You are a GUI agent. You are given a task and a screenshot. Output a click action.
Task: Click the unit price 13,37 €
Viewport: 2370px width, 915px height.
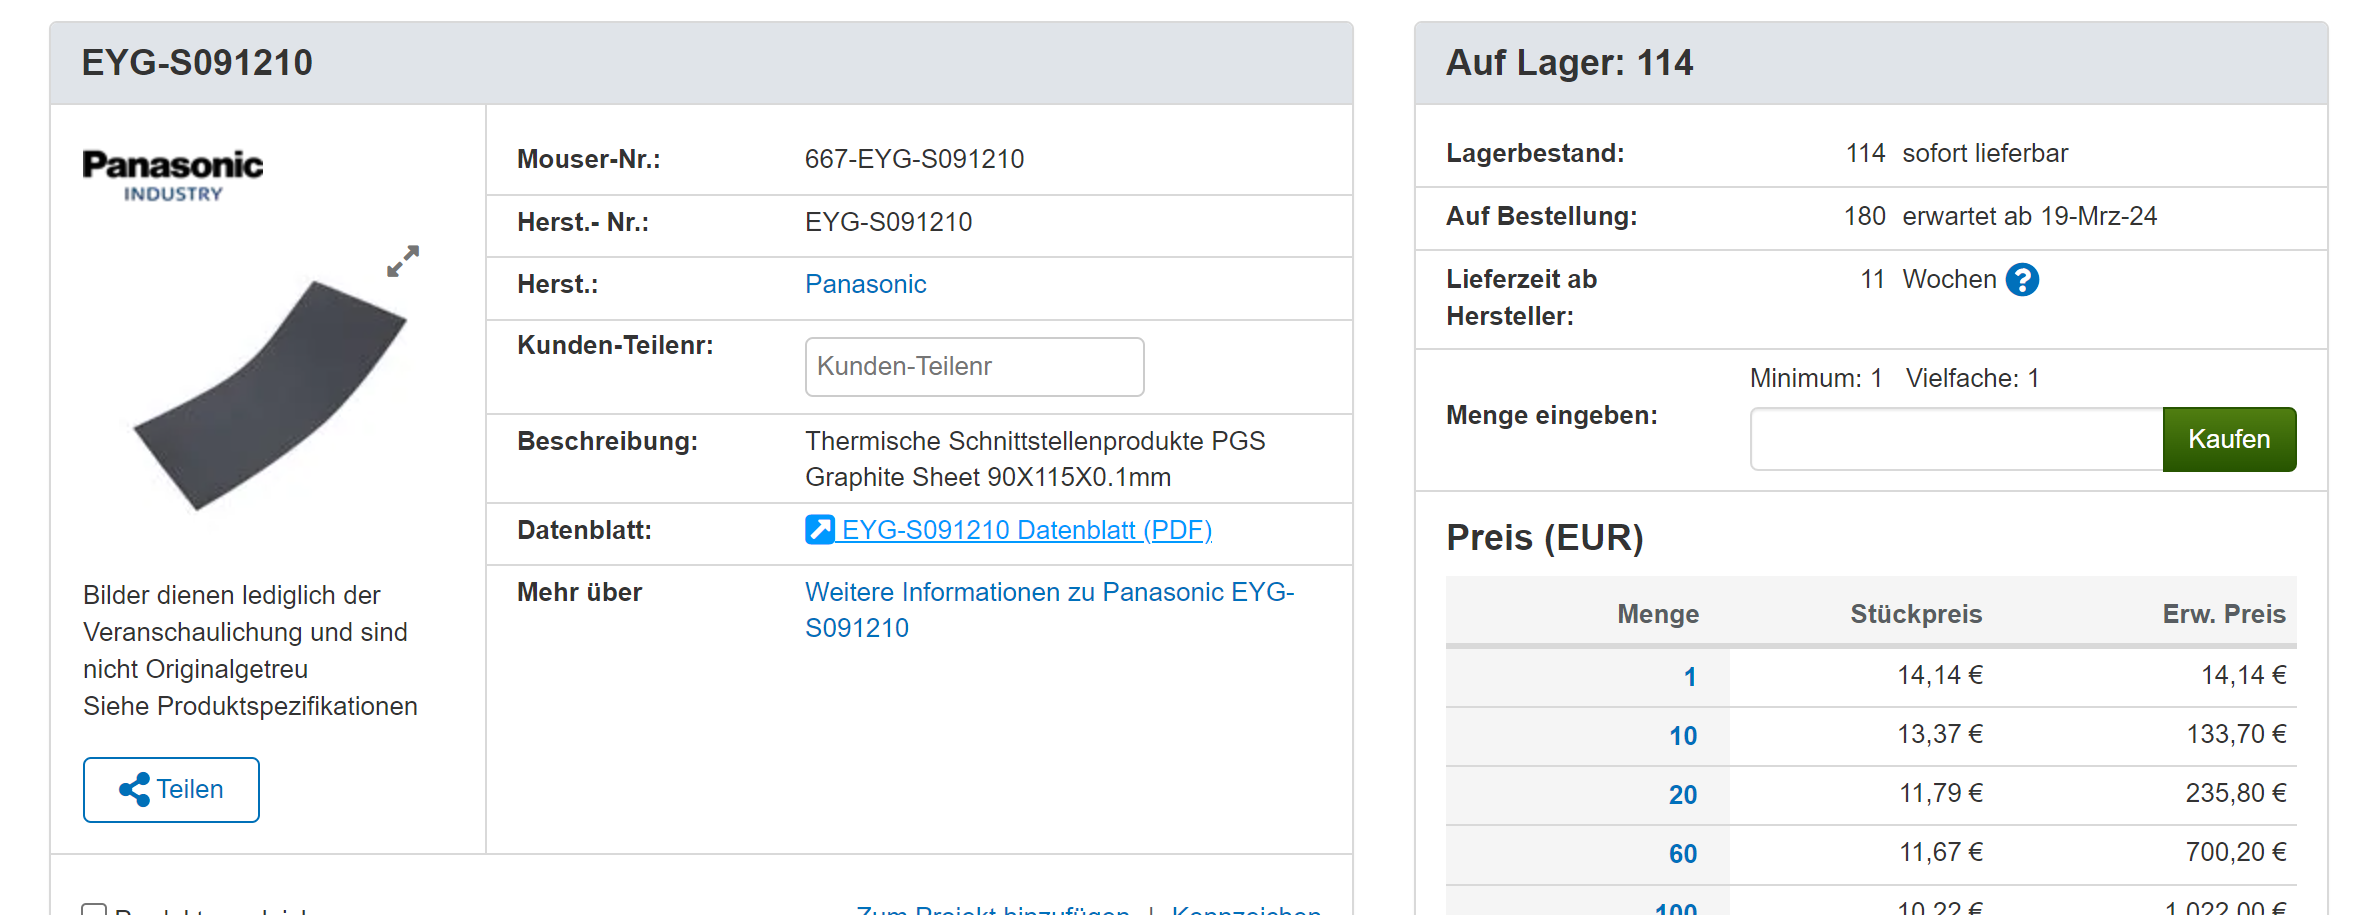1940,734
